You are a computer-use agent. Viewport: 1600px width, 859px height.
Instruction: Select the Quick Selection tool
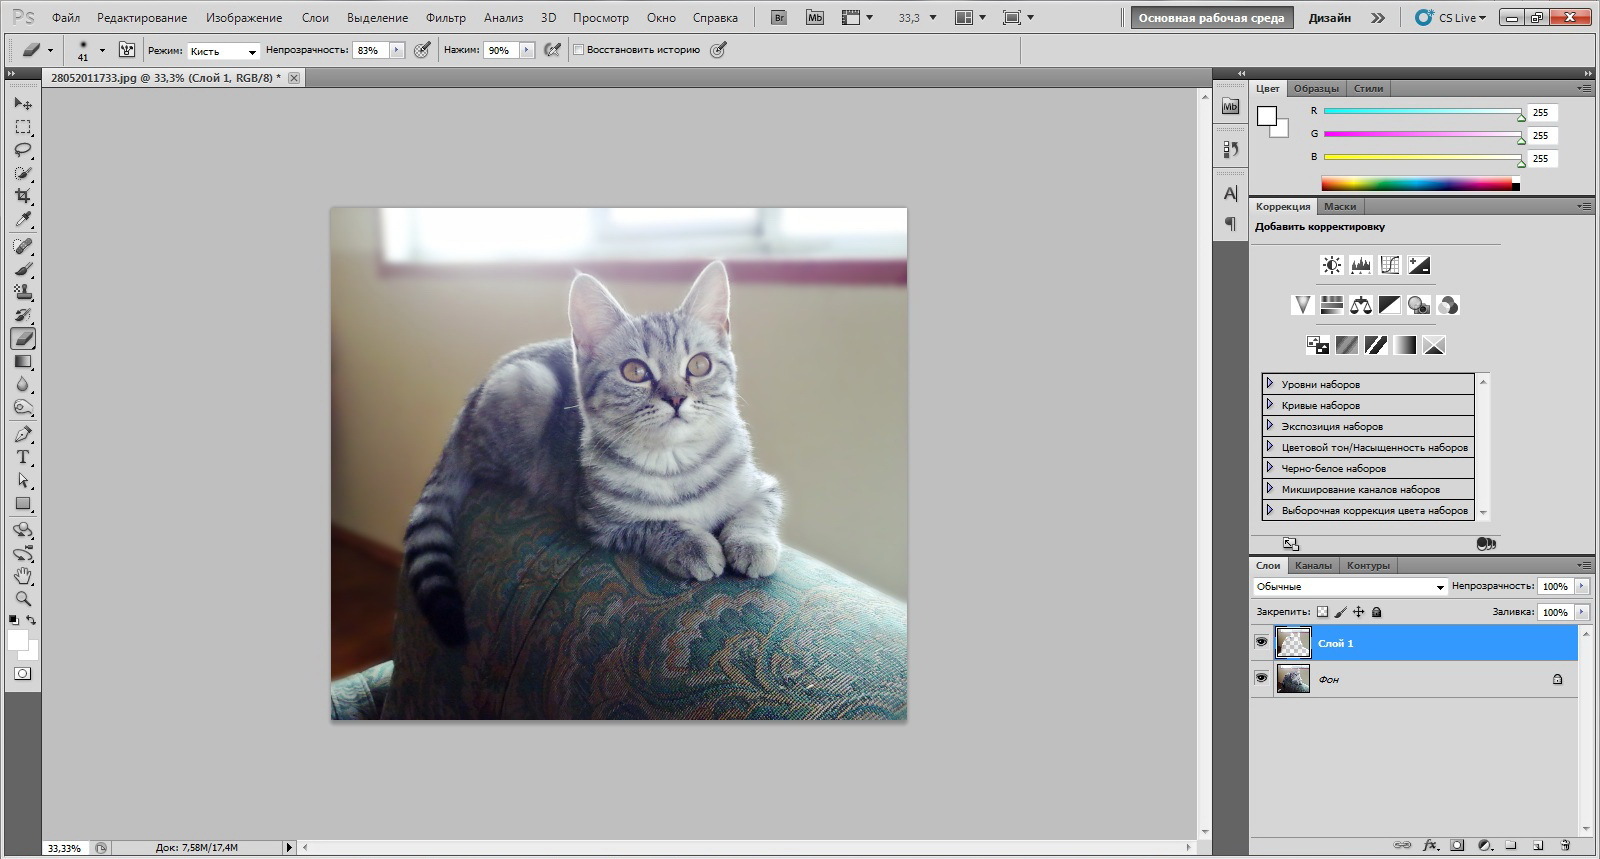pos(23,173)
